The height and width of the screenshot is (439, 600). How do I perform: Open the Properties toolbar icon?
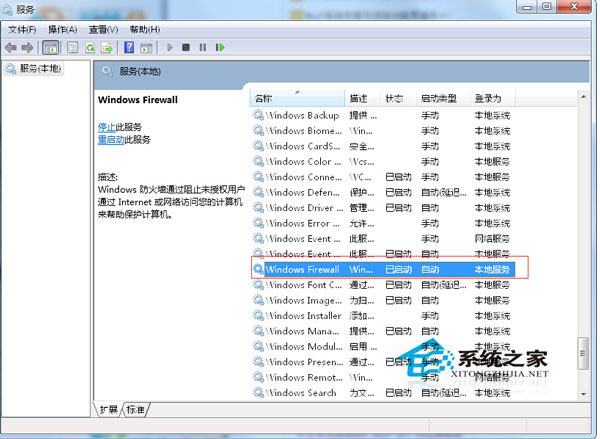(72, 48)
